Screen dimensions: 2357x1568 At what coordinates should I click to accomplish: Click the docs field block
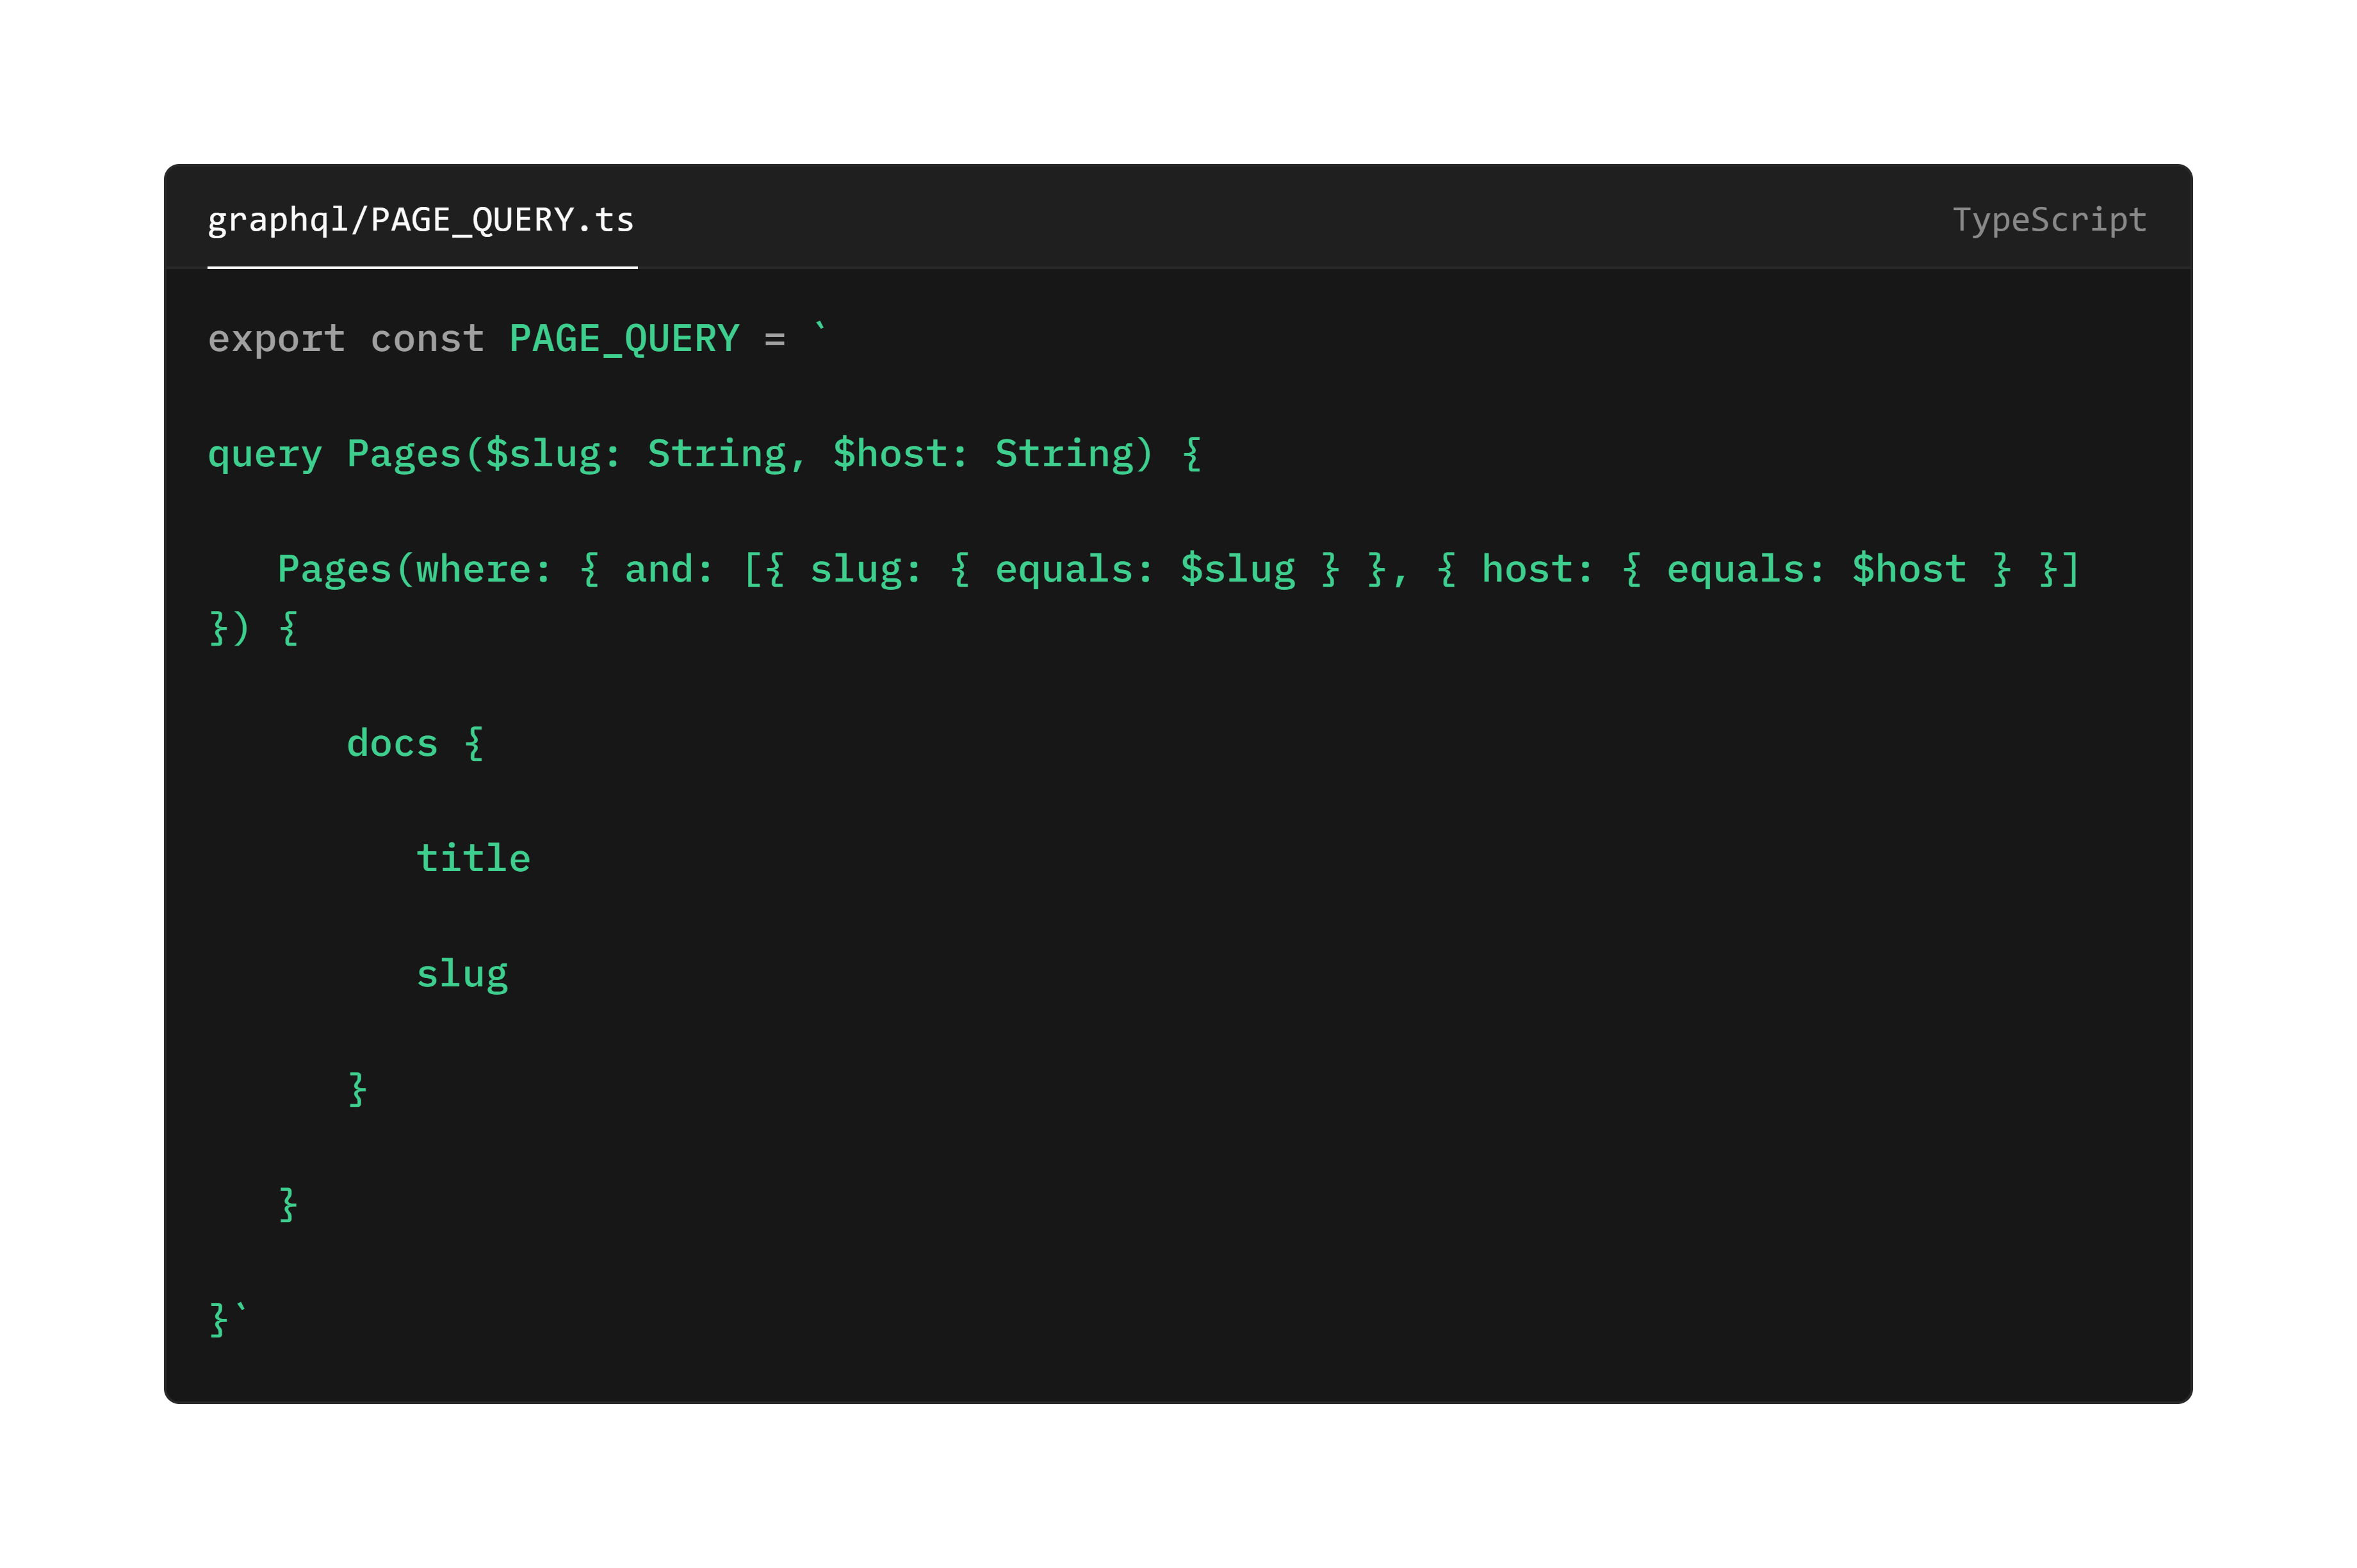pyautogui.click(x=393, y=742)
